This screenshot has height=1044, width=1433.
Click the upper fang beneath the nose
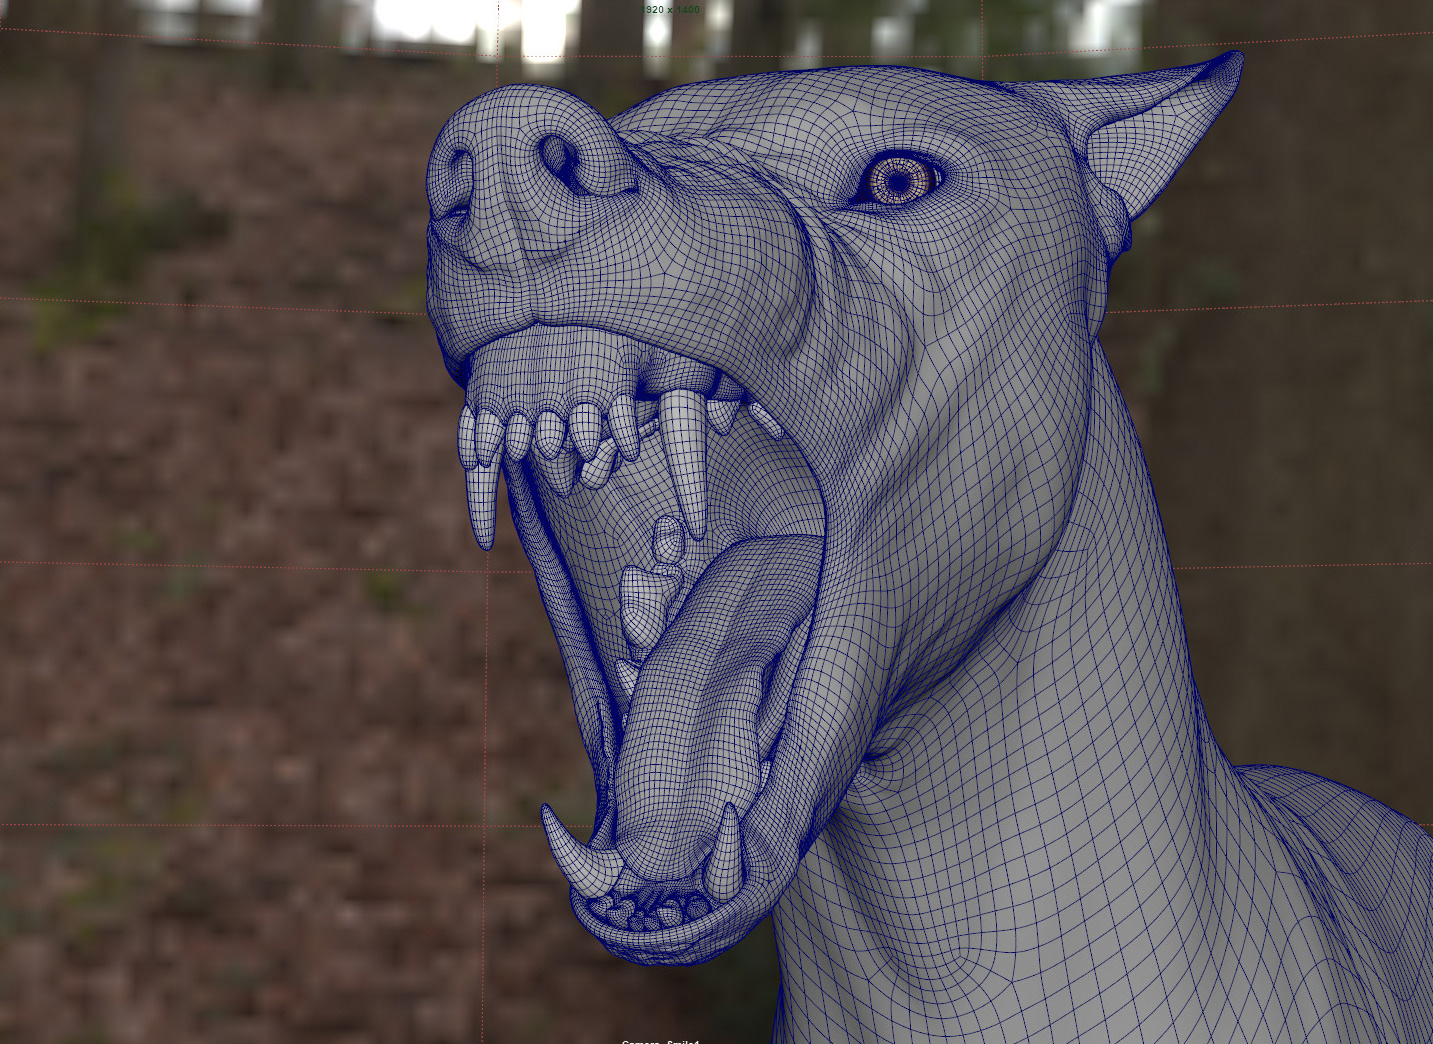482,500
